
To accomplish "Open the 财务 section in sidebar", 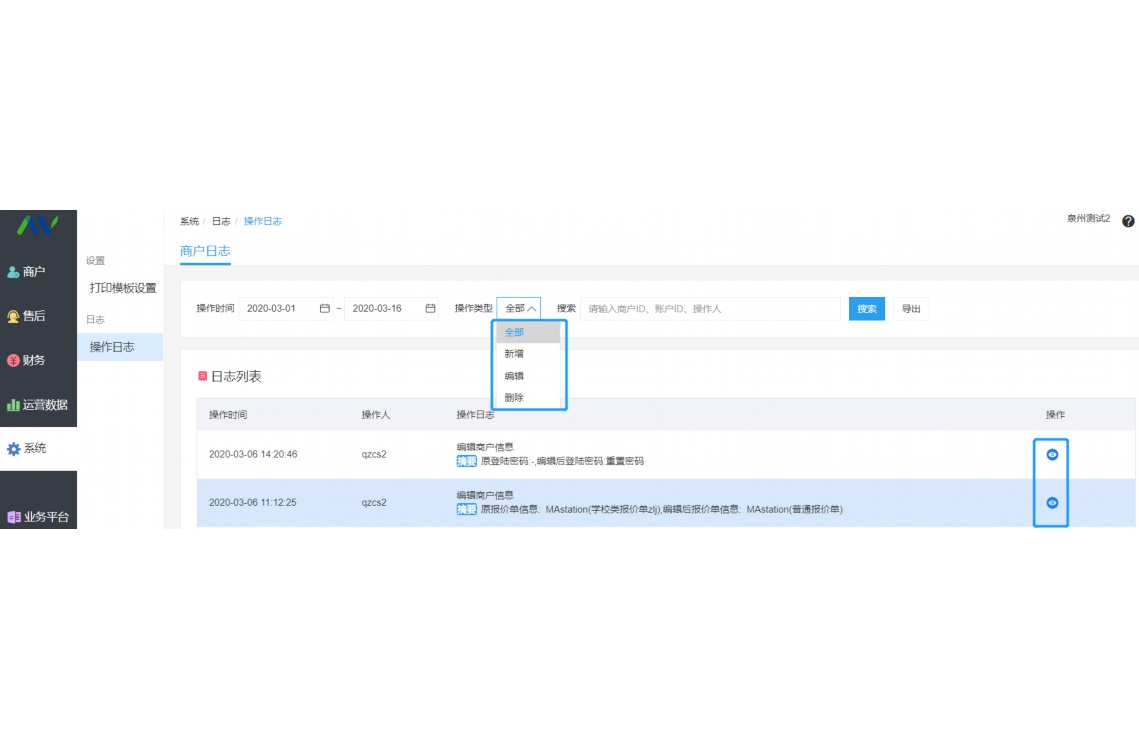I will [27, 360].
